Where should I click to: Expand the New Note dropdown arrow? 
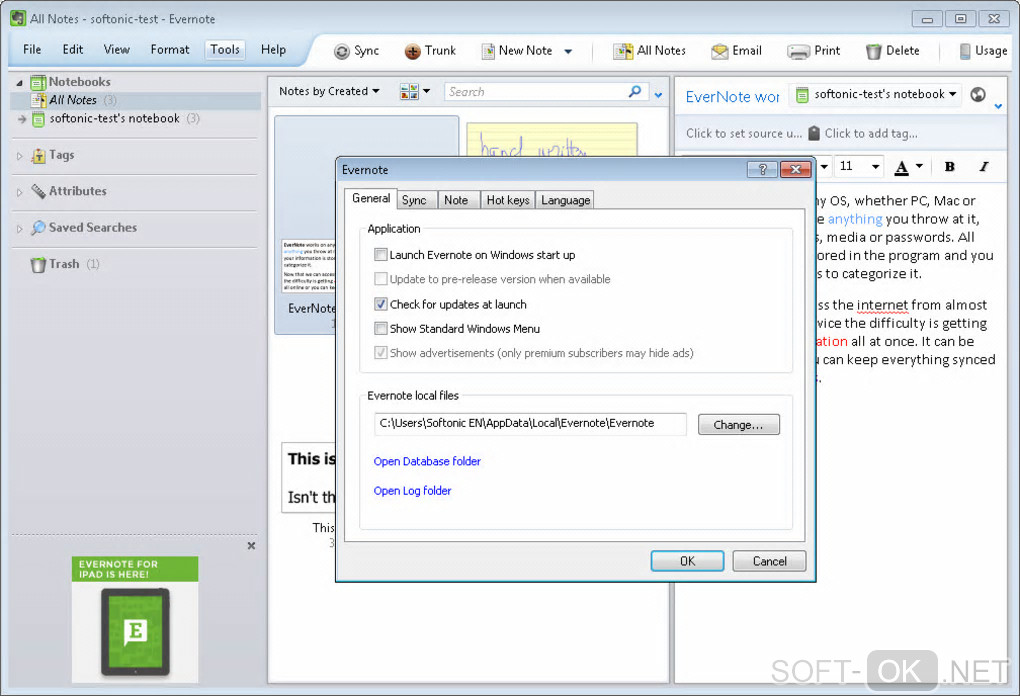click(x=568, y=51)
